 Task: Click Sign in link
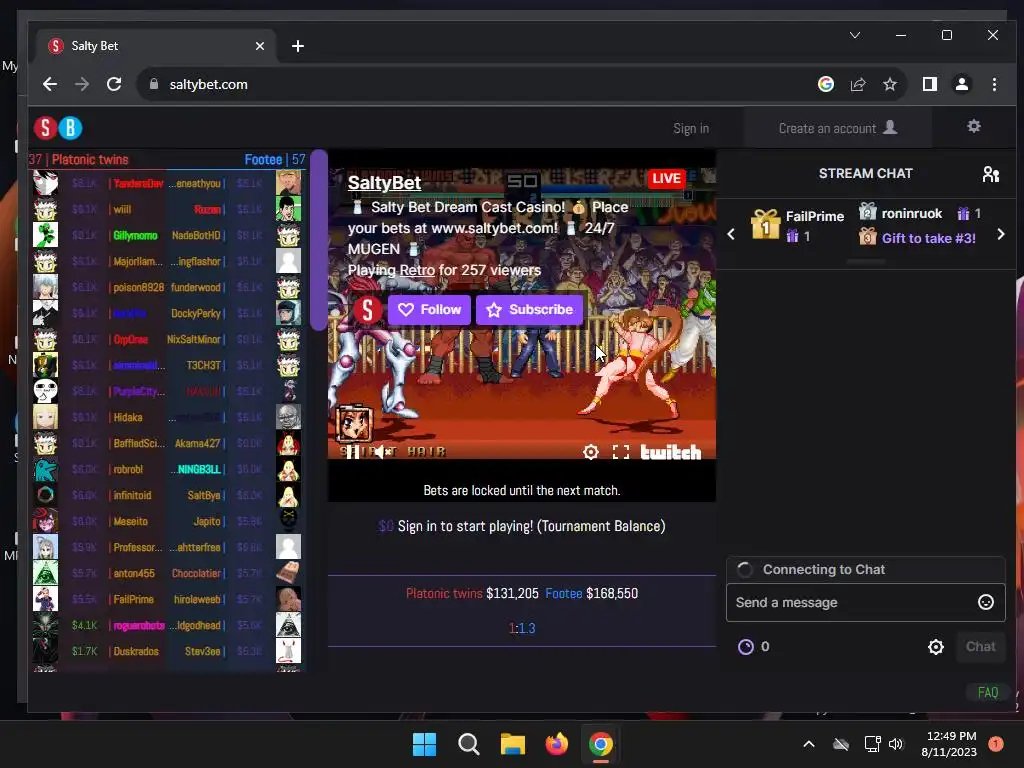pos(691,128)
